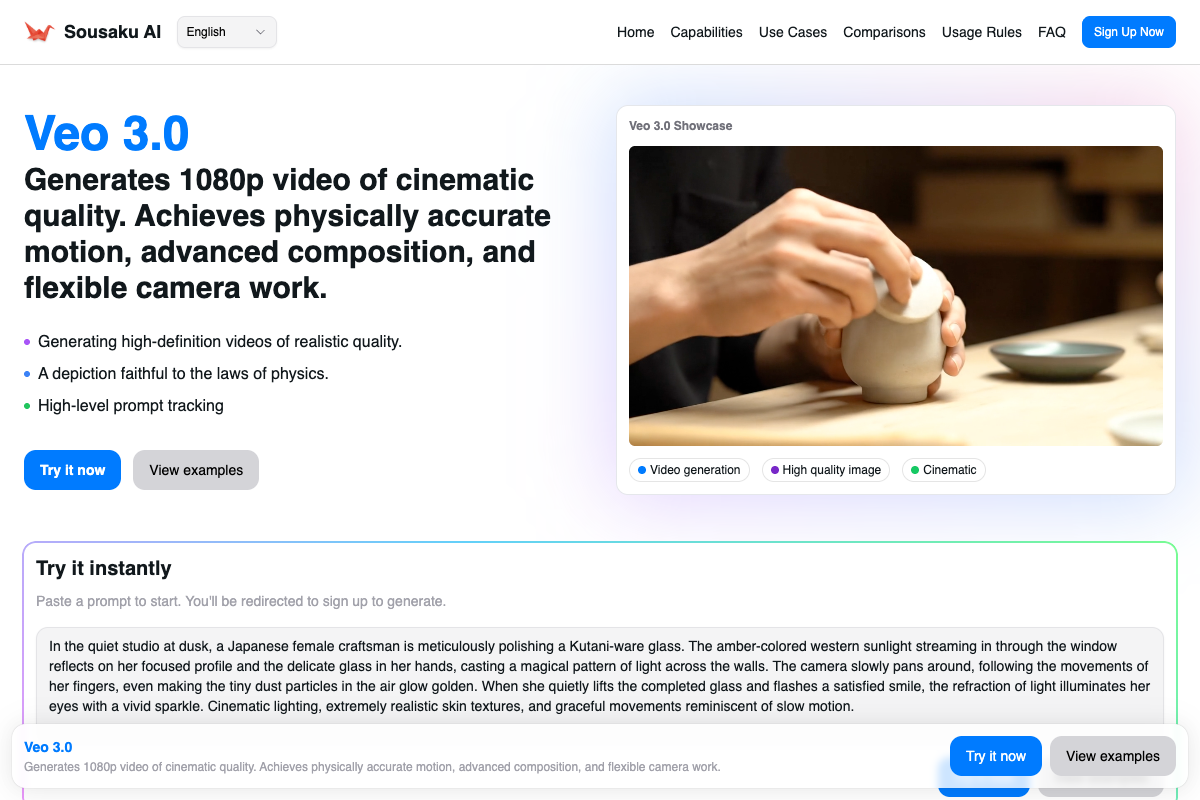Select the High quality image tag
Viewport: 1200px width, 800px height.
pyautogui.click(x=826, y=470)
